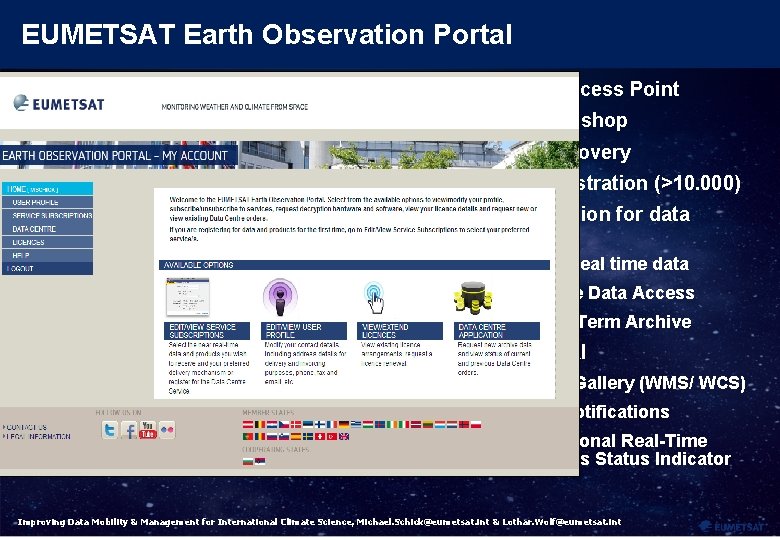Click the Iceland flag
Screen dimensions: 780x540
pyautogui.click(x=380, y=425)
